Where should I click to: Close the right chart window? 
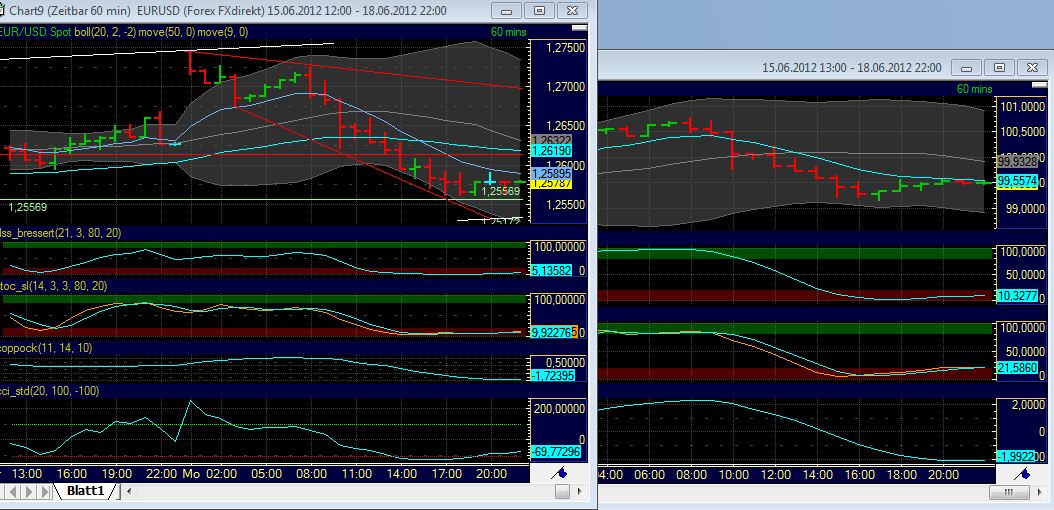tap(1031, 68)
